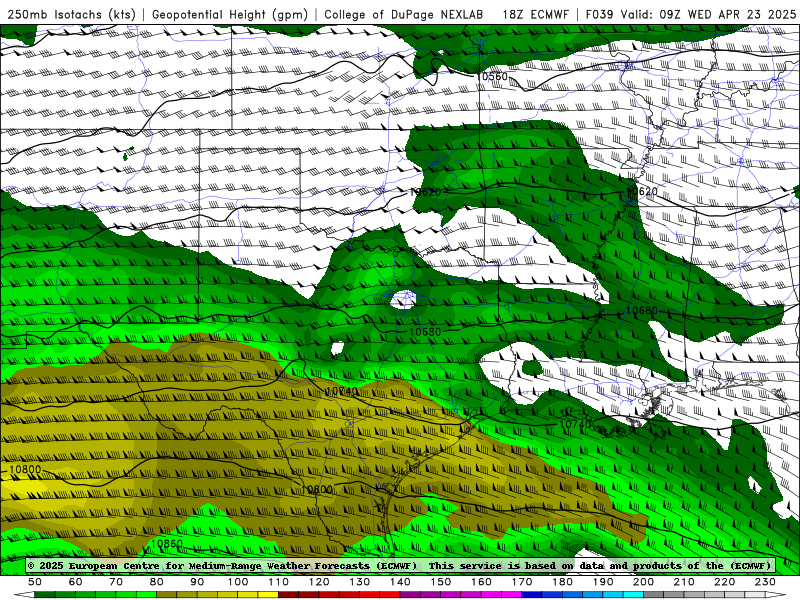Screen dimensions: 800x600
Task: Click the 100 kts color scale label
Action: 238,582
